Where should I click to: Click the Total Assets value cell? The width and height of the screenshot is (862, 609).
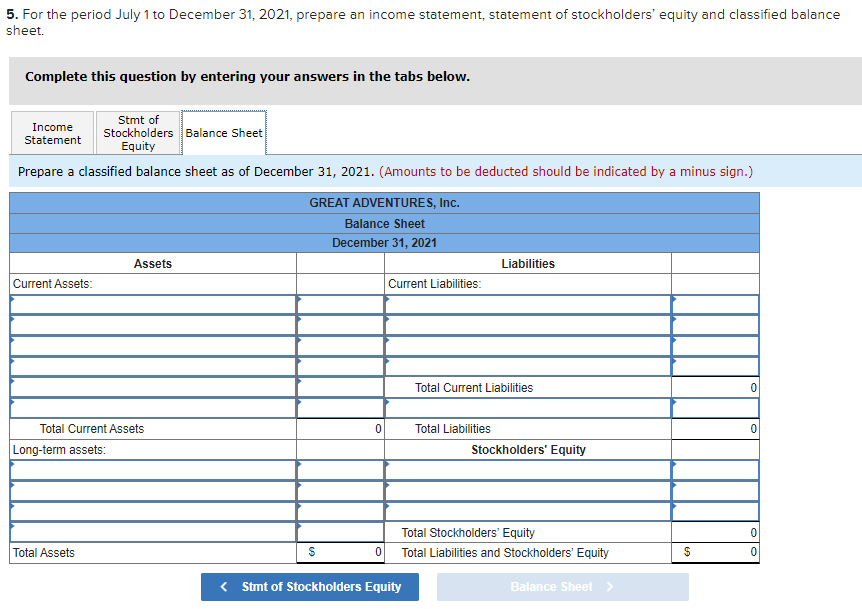(340, 552)
